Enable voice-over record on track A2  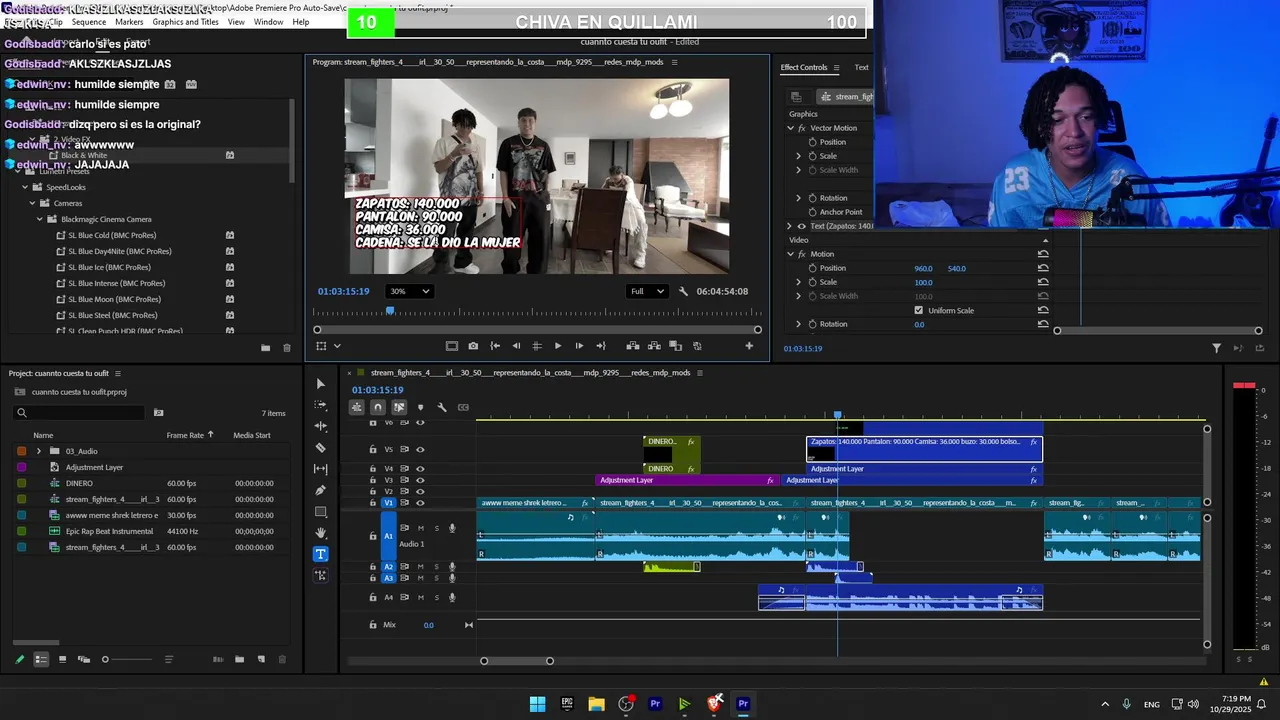pos(452,567)
